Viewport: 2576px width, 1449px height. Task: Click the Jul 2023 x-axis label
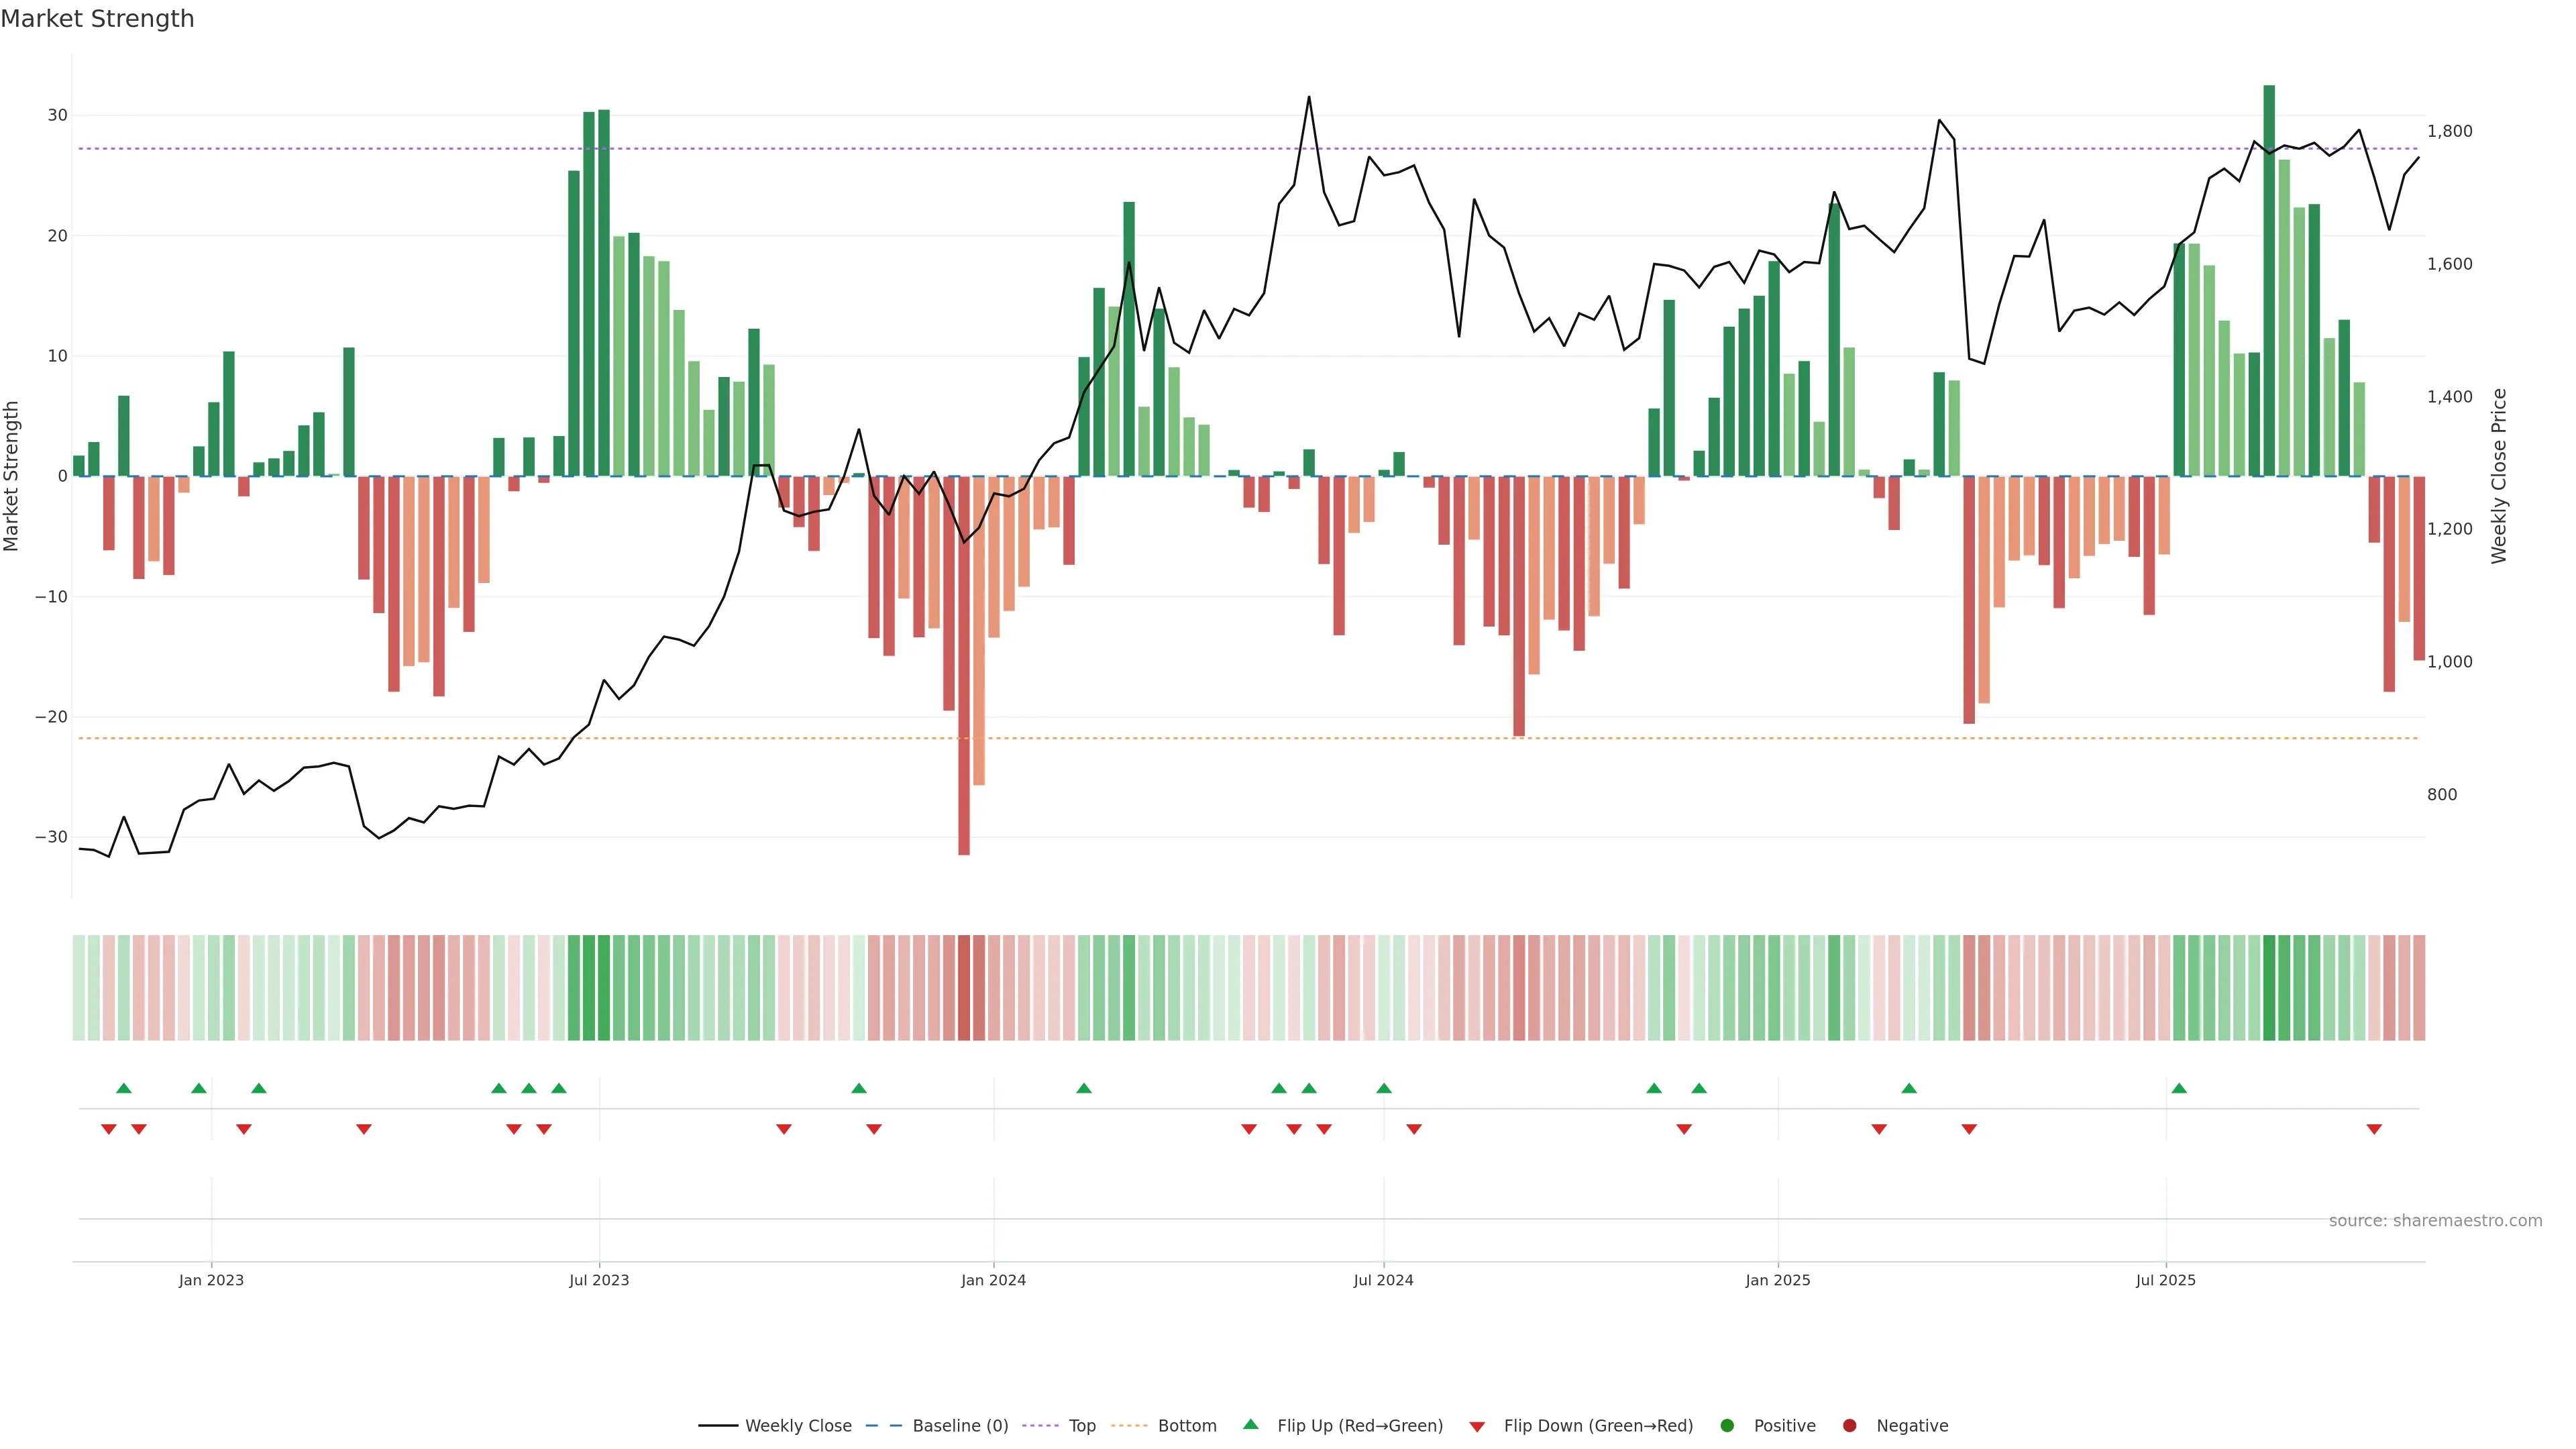click(x=599, y=1280)
